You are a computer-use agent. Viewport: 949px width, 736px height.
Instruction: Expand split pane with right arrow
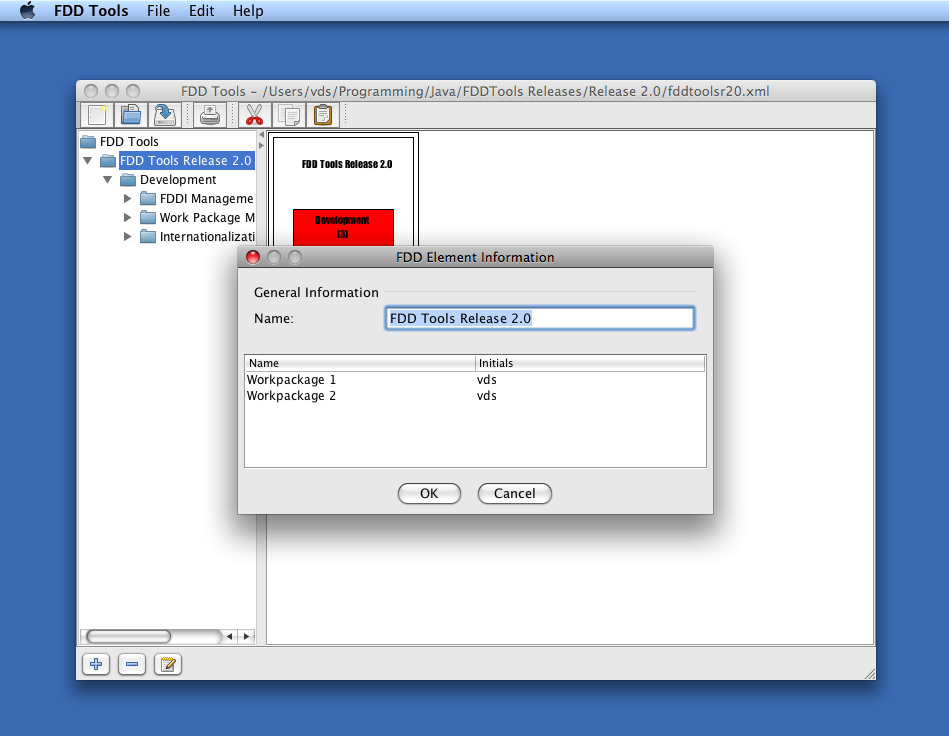pos(261,145)
